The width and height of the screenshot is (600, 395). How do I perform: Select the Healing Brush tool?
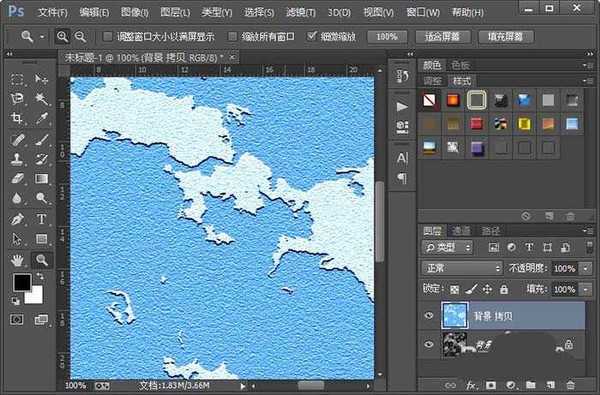pos(17,139)
